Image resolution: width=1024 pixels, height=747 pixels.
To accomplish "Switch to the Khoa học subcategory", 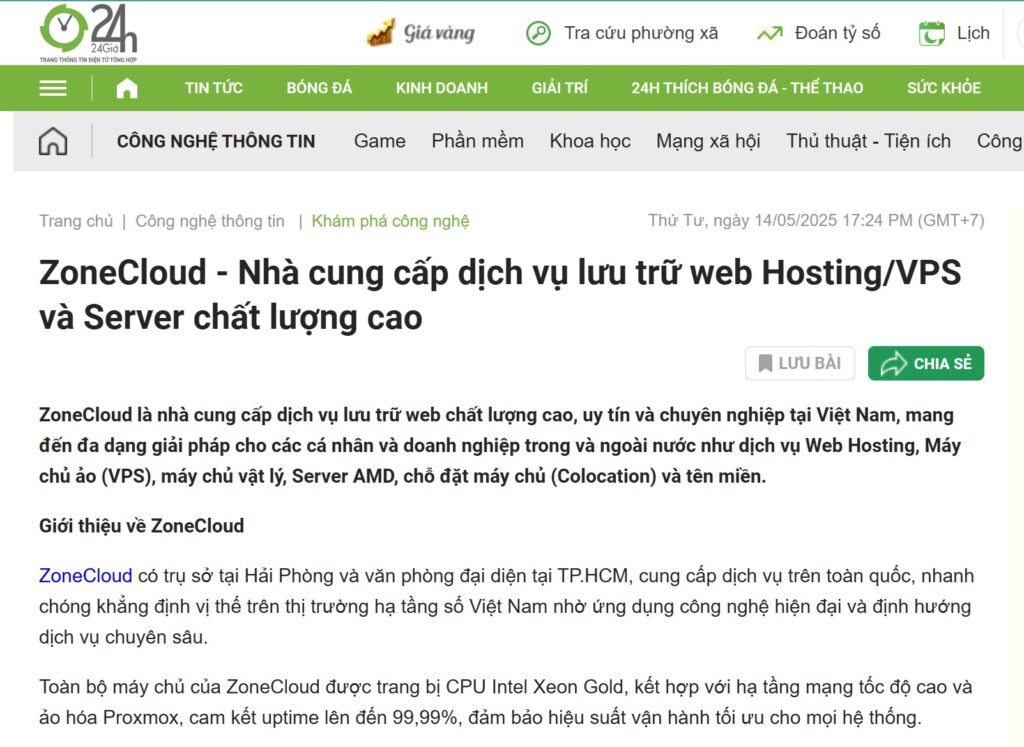I will coord(590,141).
